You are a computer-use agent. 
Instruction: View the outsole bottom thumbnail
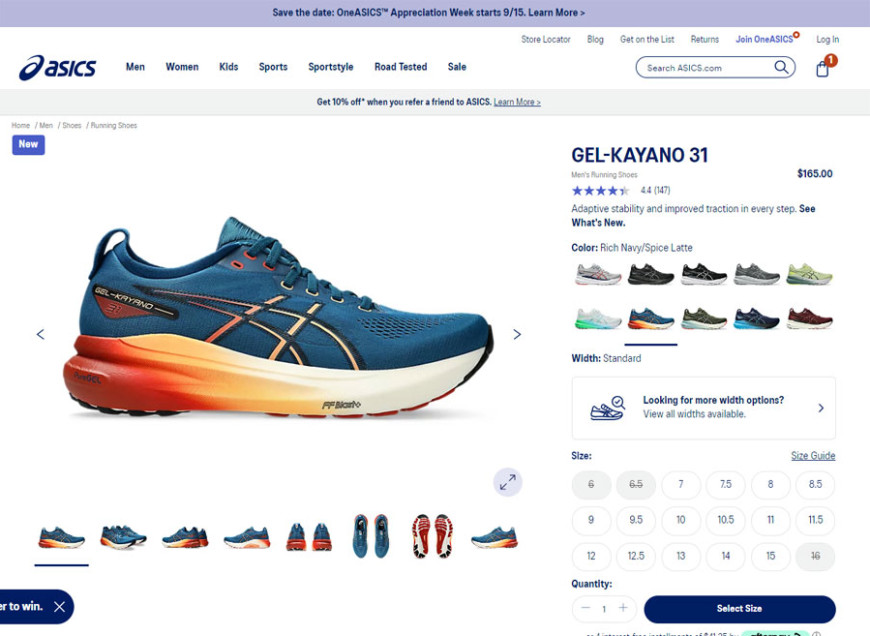[x=433, y=536]
